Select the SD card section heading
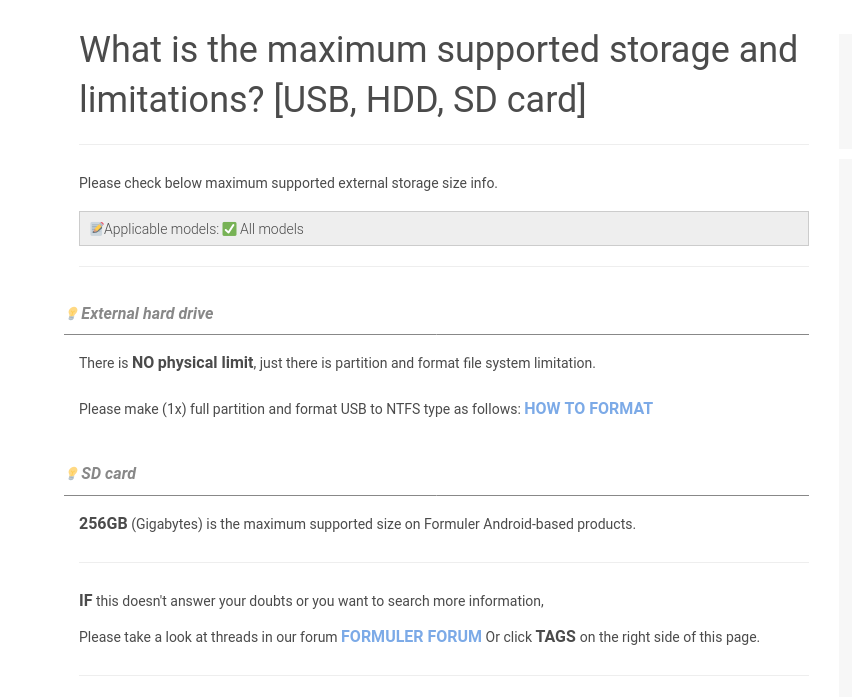The width and height of the screenshot is (852, 697). [x=108, y=474]
